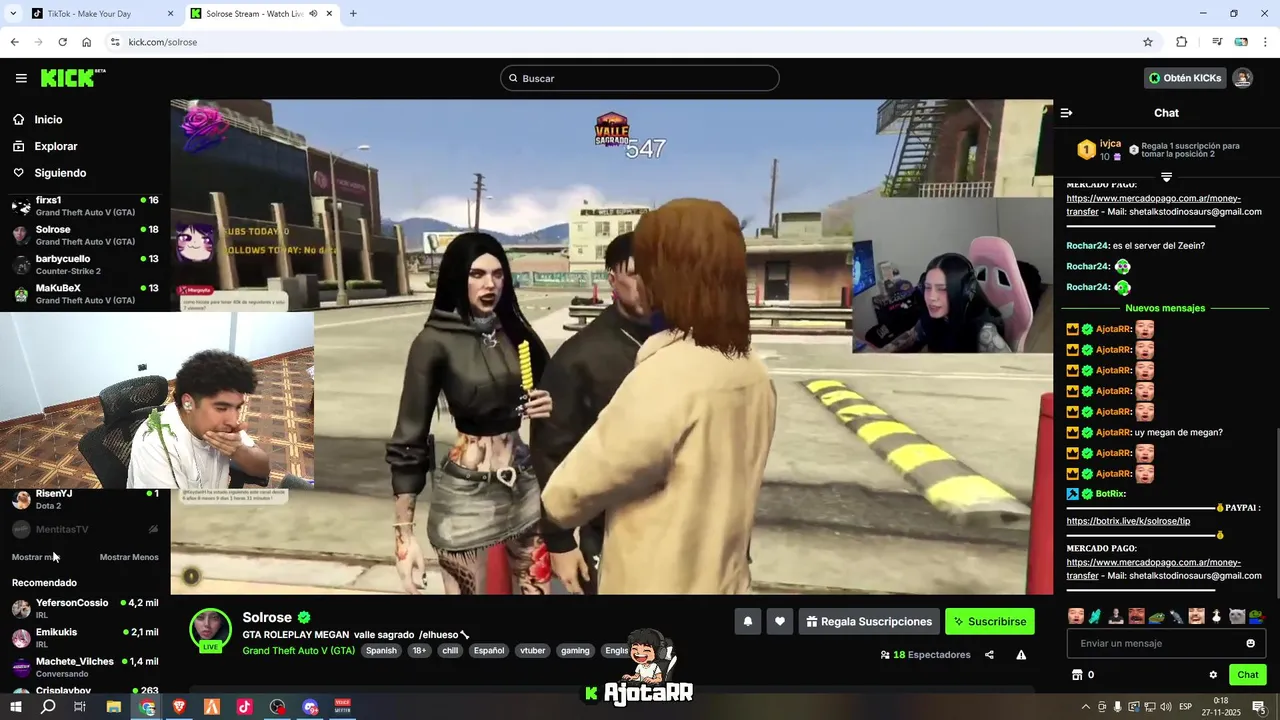Open the hamburger menu beside the Kick logo
The width and height of the screenshot is (1280, 720).
21,78
